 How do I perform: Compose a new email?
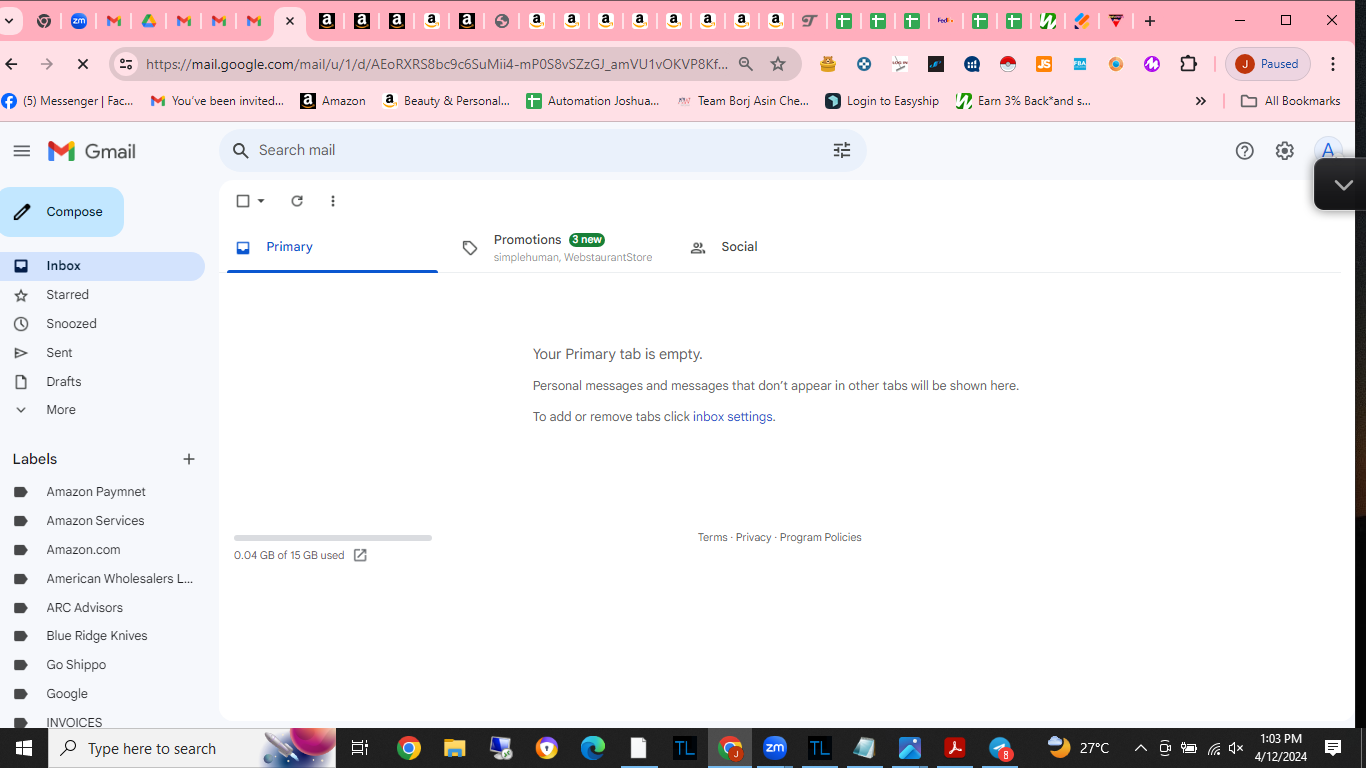coord(62,212)
